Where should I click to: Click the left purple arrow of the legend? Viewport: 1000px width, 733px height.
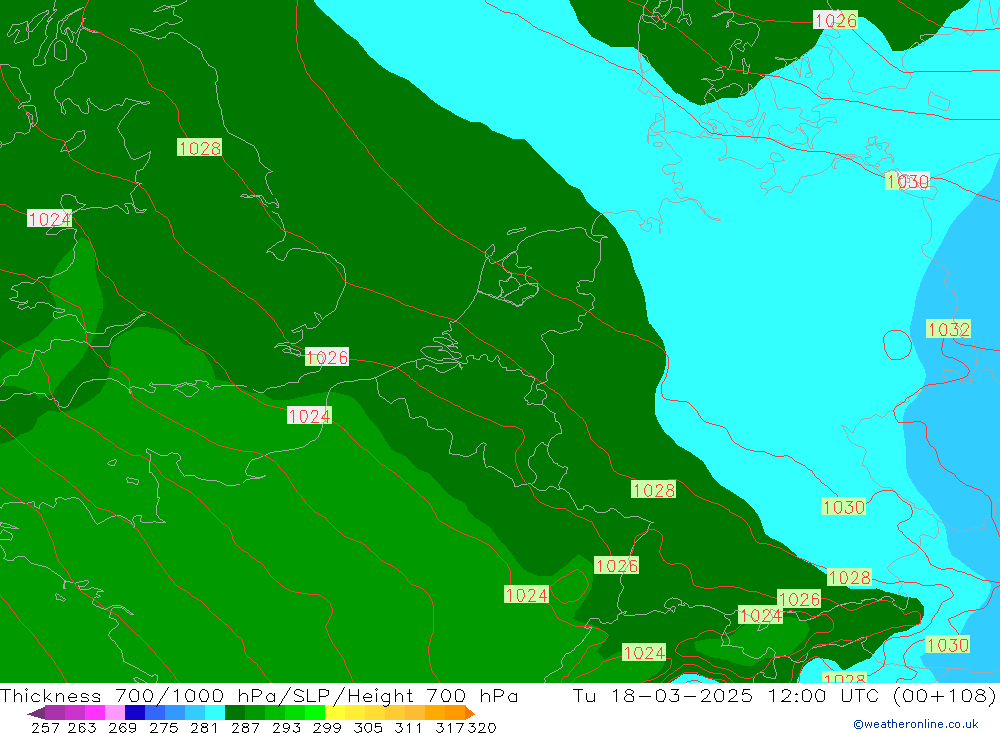(36, 713)
